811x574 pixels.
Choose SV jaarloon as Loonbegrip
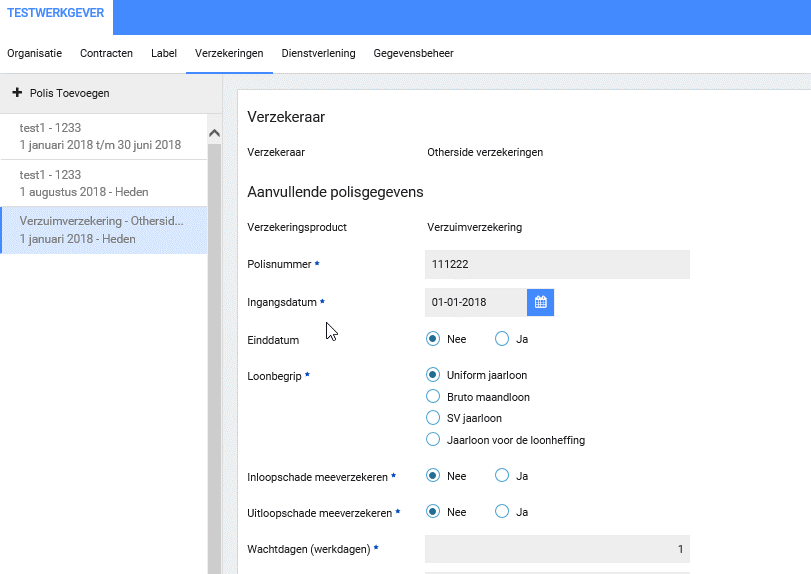point(433,418)
